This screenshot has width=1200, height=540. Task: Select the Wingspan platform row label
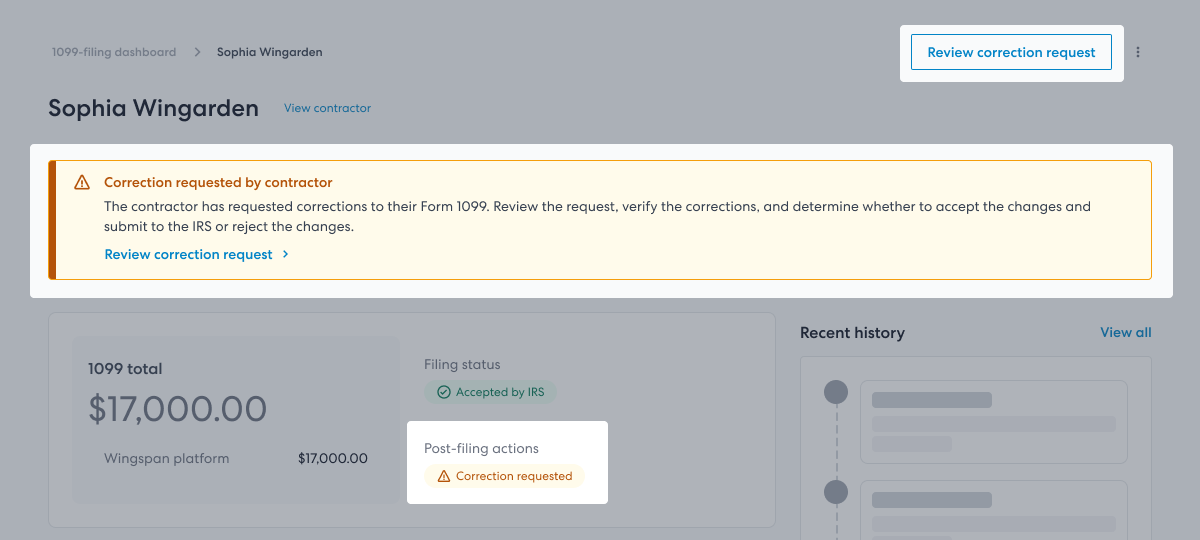pyautogui.click(x=167, y=459)
